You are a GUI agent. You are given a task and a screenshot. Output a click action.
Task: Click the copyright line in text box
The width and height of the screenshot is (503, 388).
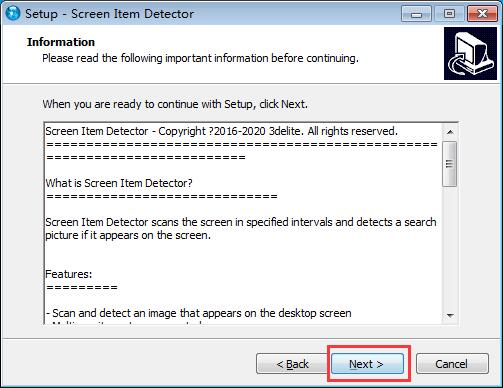[x=222, y=131]
